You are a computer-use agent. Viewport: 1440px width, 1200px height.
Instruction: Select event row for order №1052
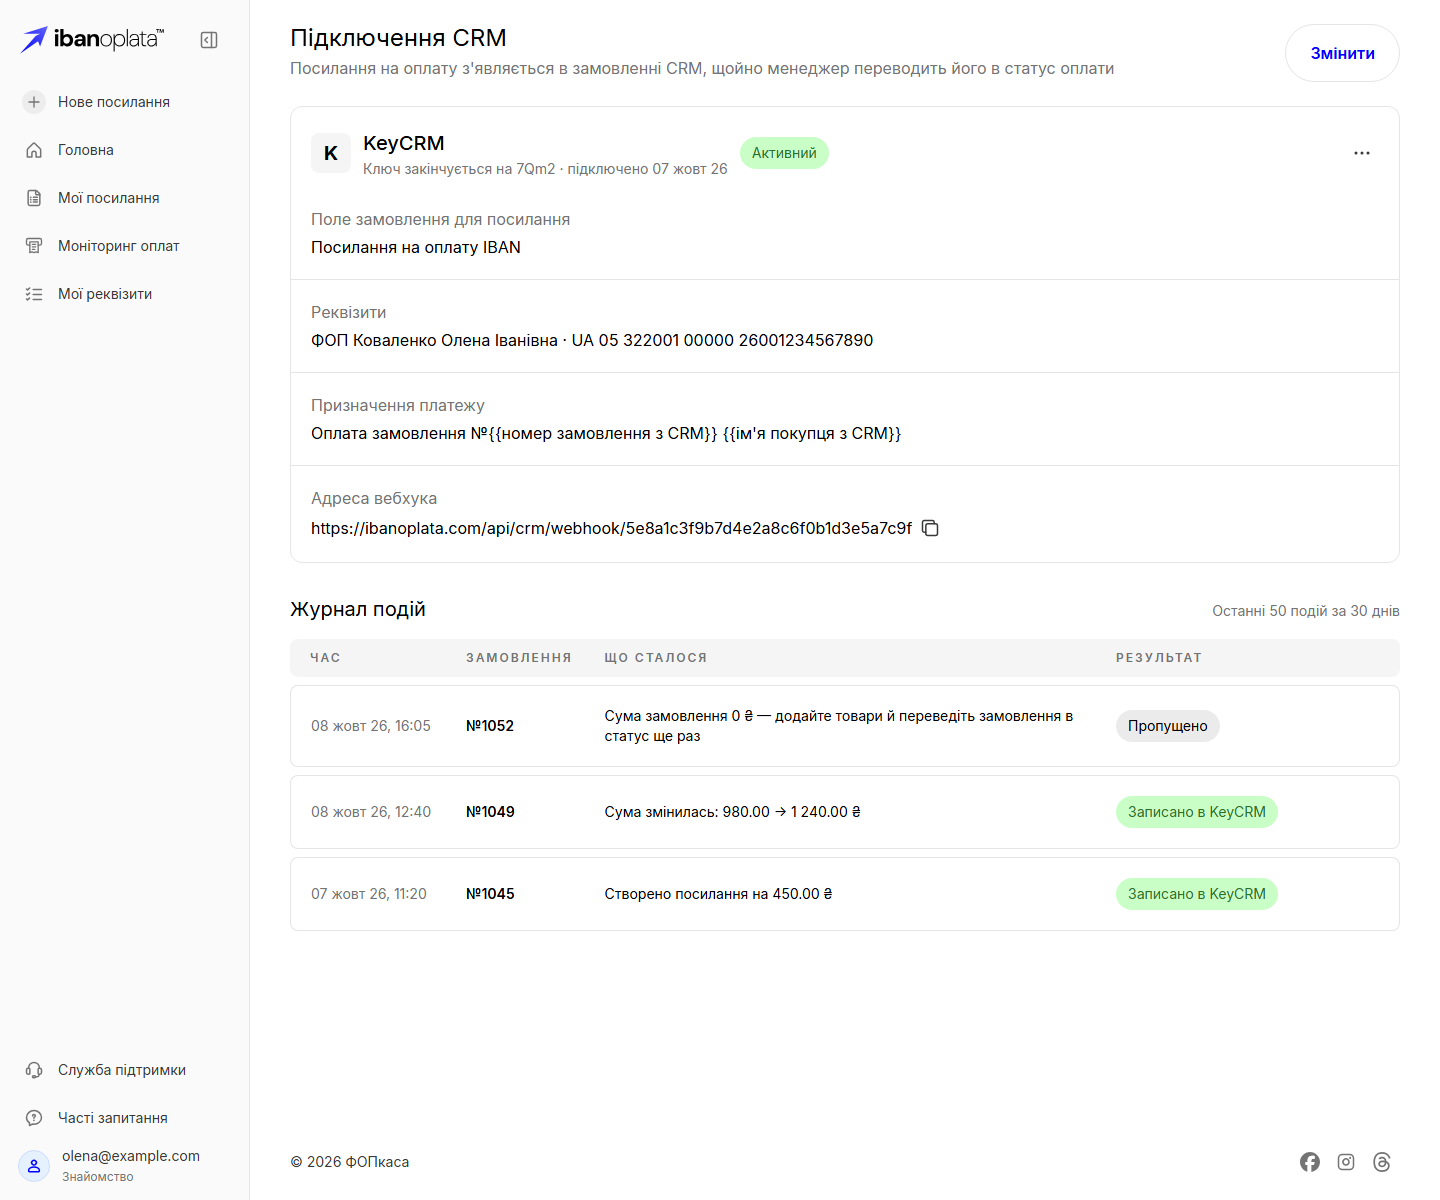(x=845, y=726)
